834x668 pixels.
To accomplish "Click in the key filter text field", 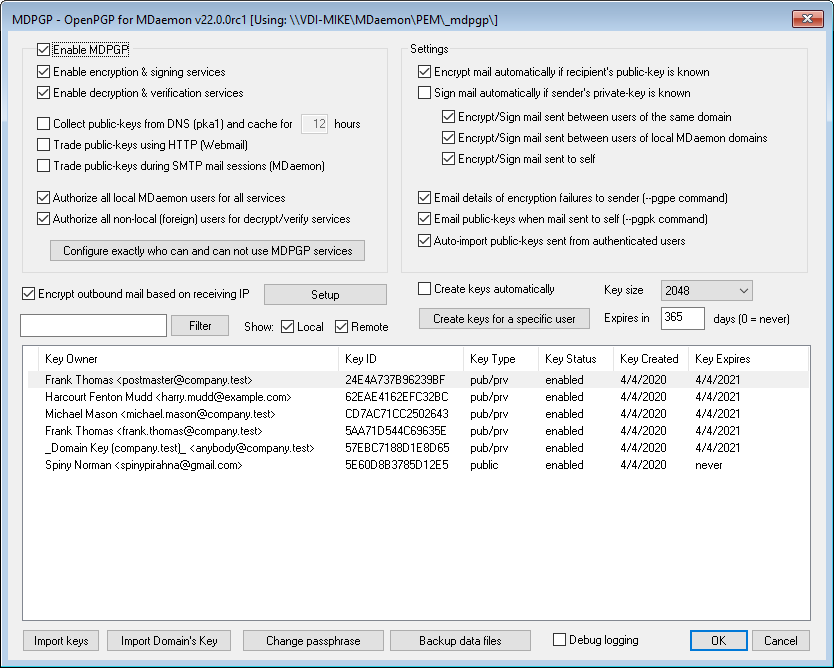I will 93,325.
